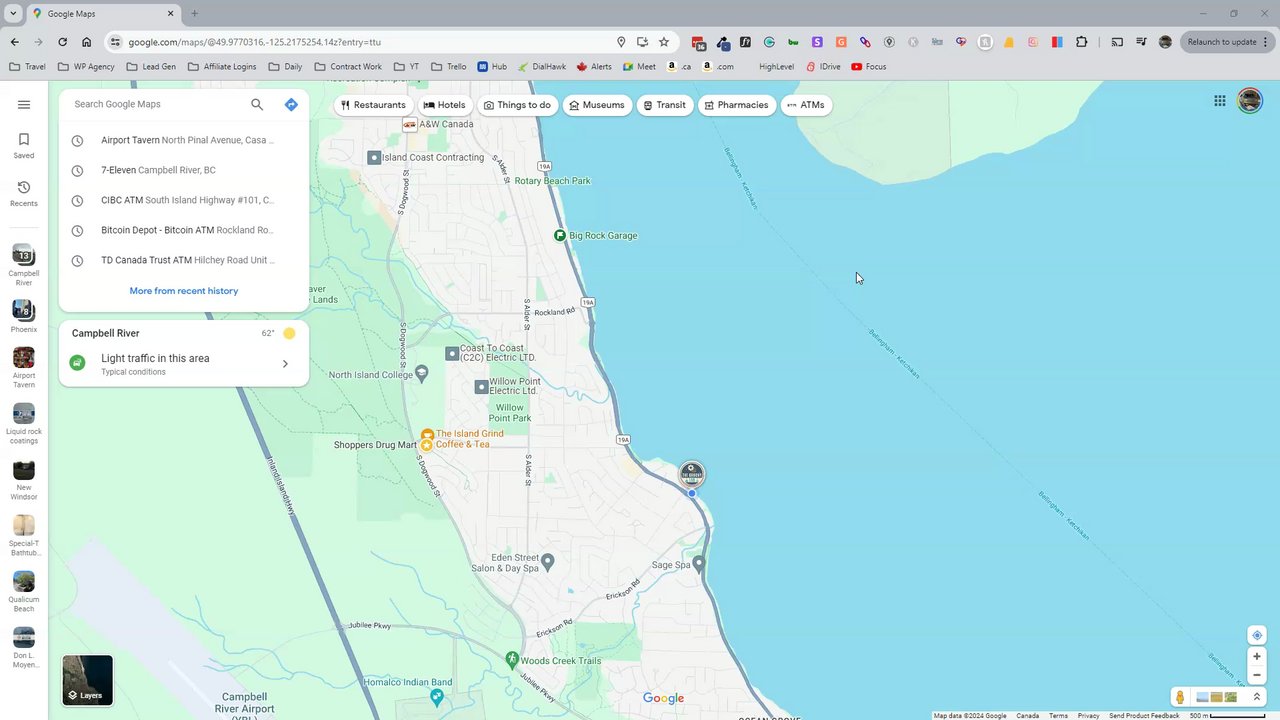This screenshot has width=1280, height=720.
Task: Open the DialHawk bookmark
Action: (541, 67)
